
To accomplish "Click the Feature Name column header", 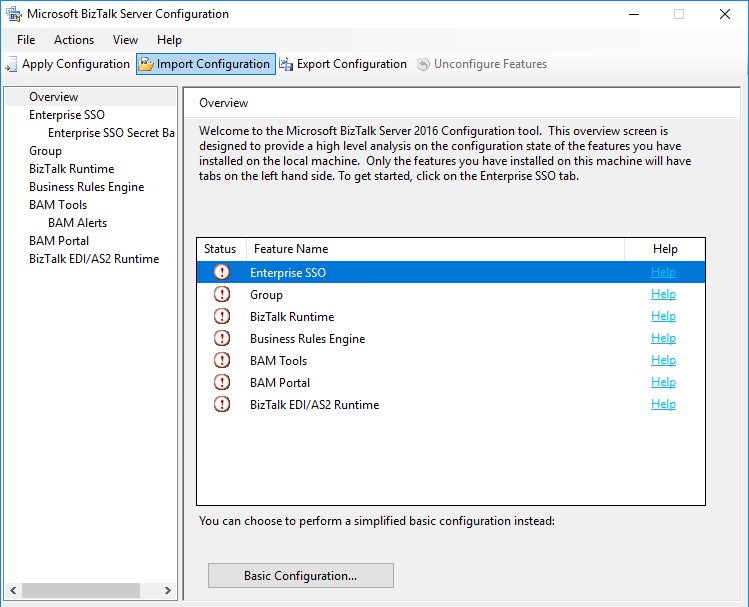I will (x=435, y=249).
